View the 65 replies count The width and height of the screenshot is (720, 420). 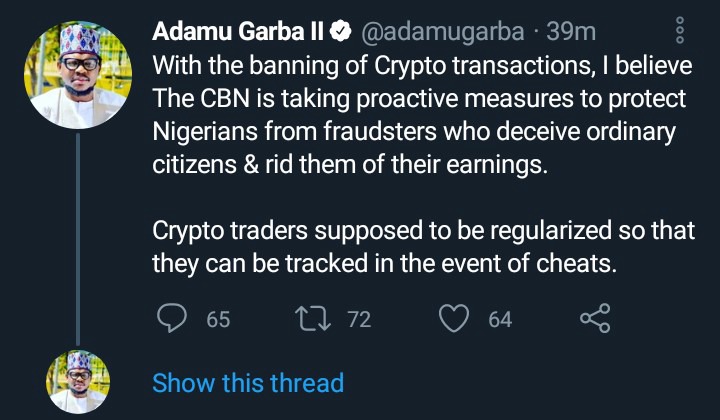(218, 320)
